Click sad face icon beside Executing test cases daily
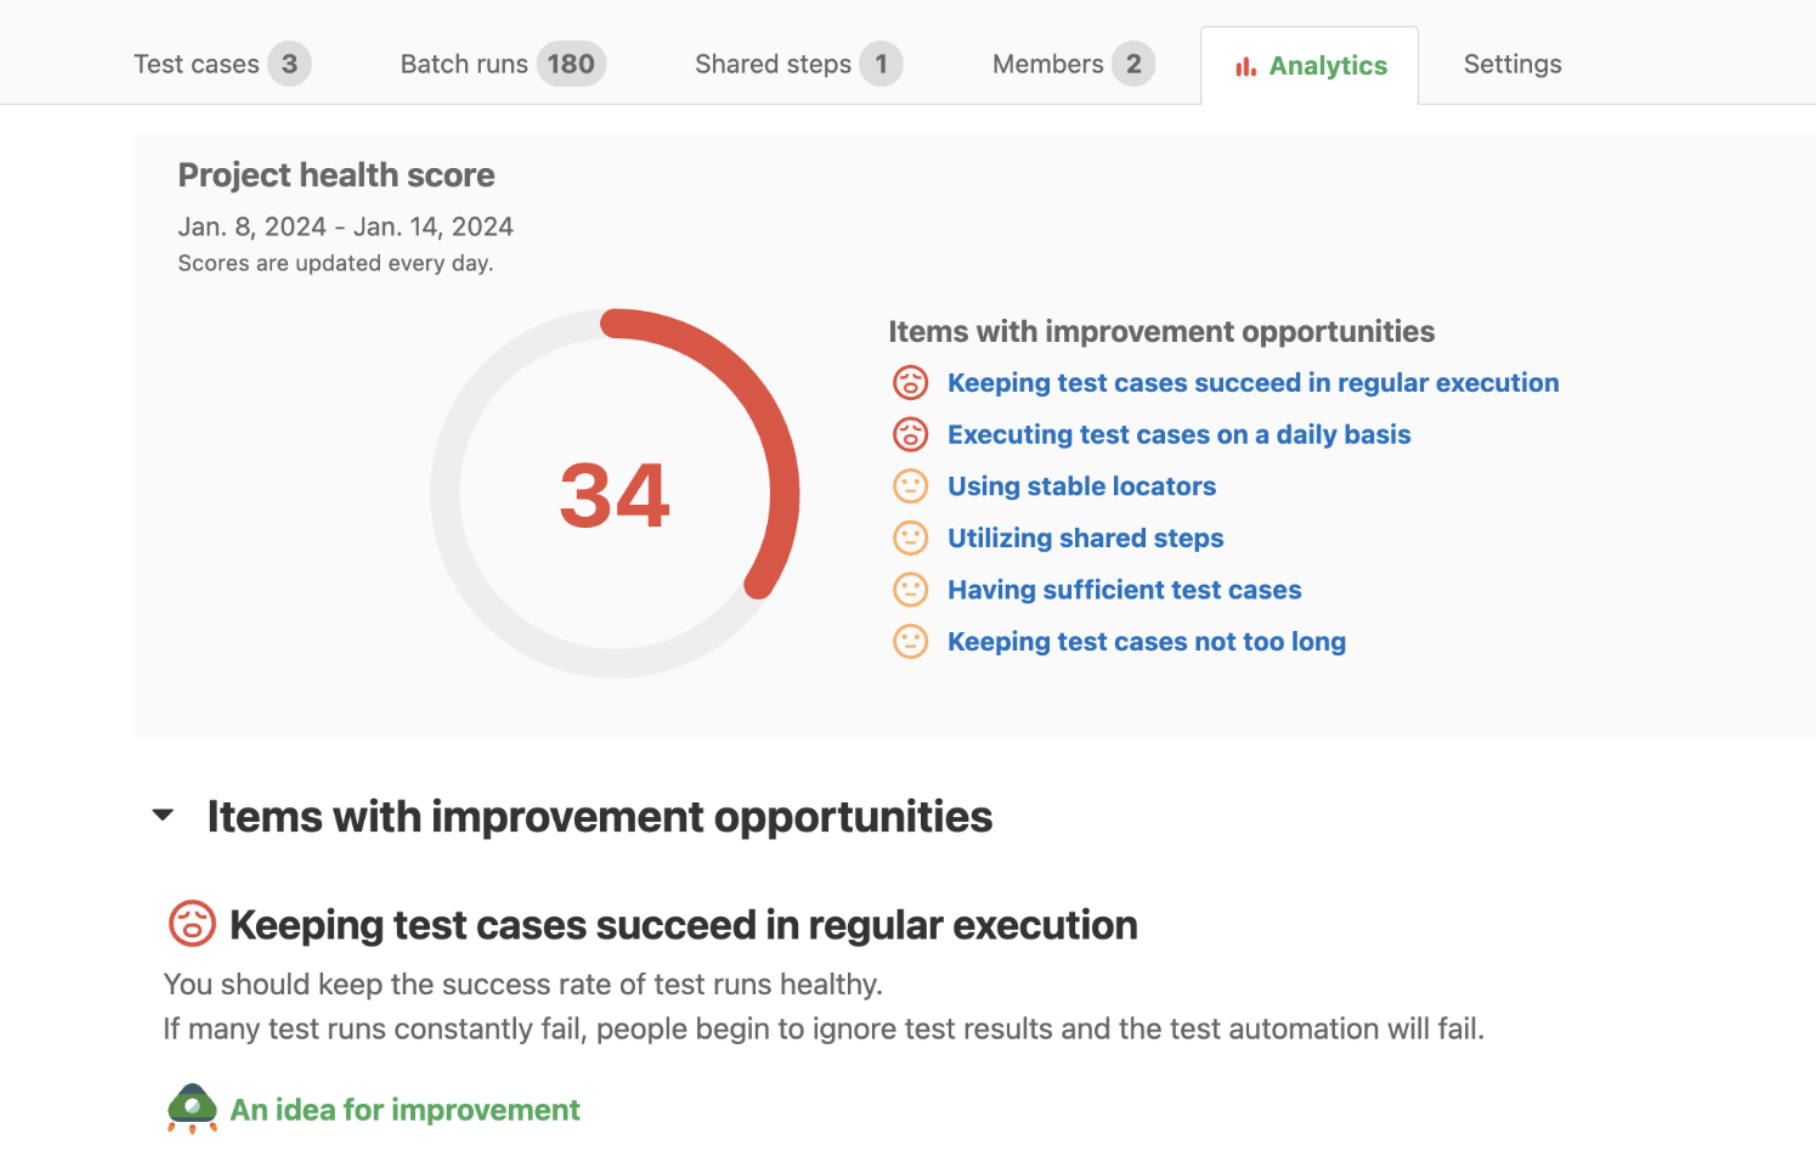This screenshot has height=1150, width=1816. click(x=910, y=435)
